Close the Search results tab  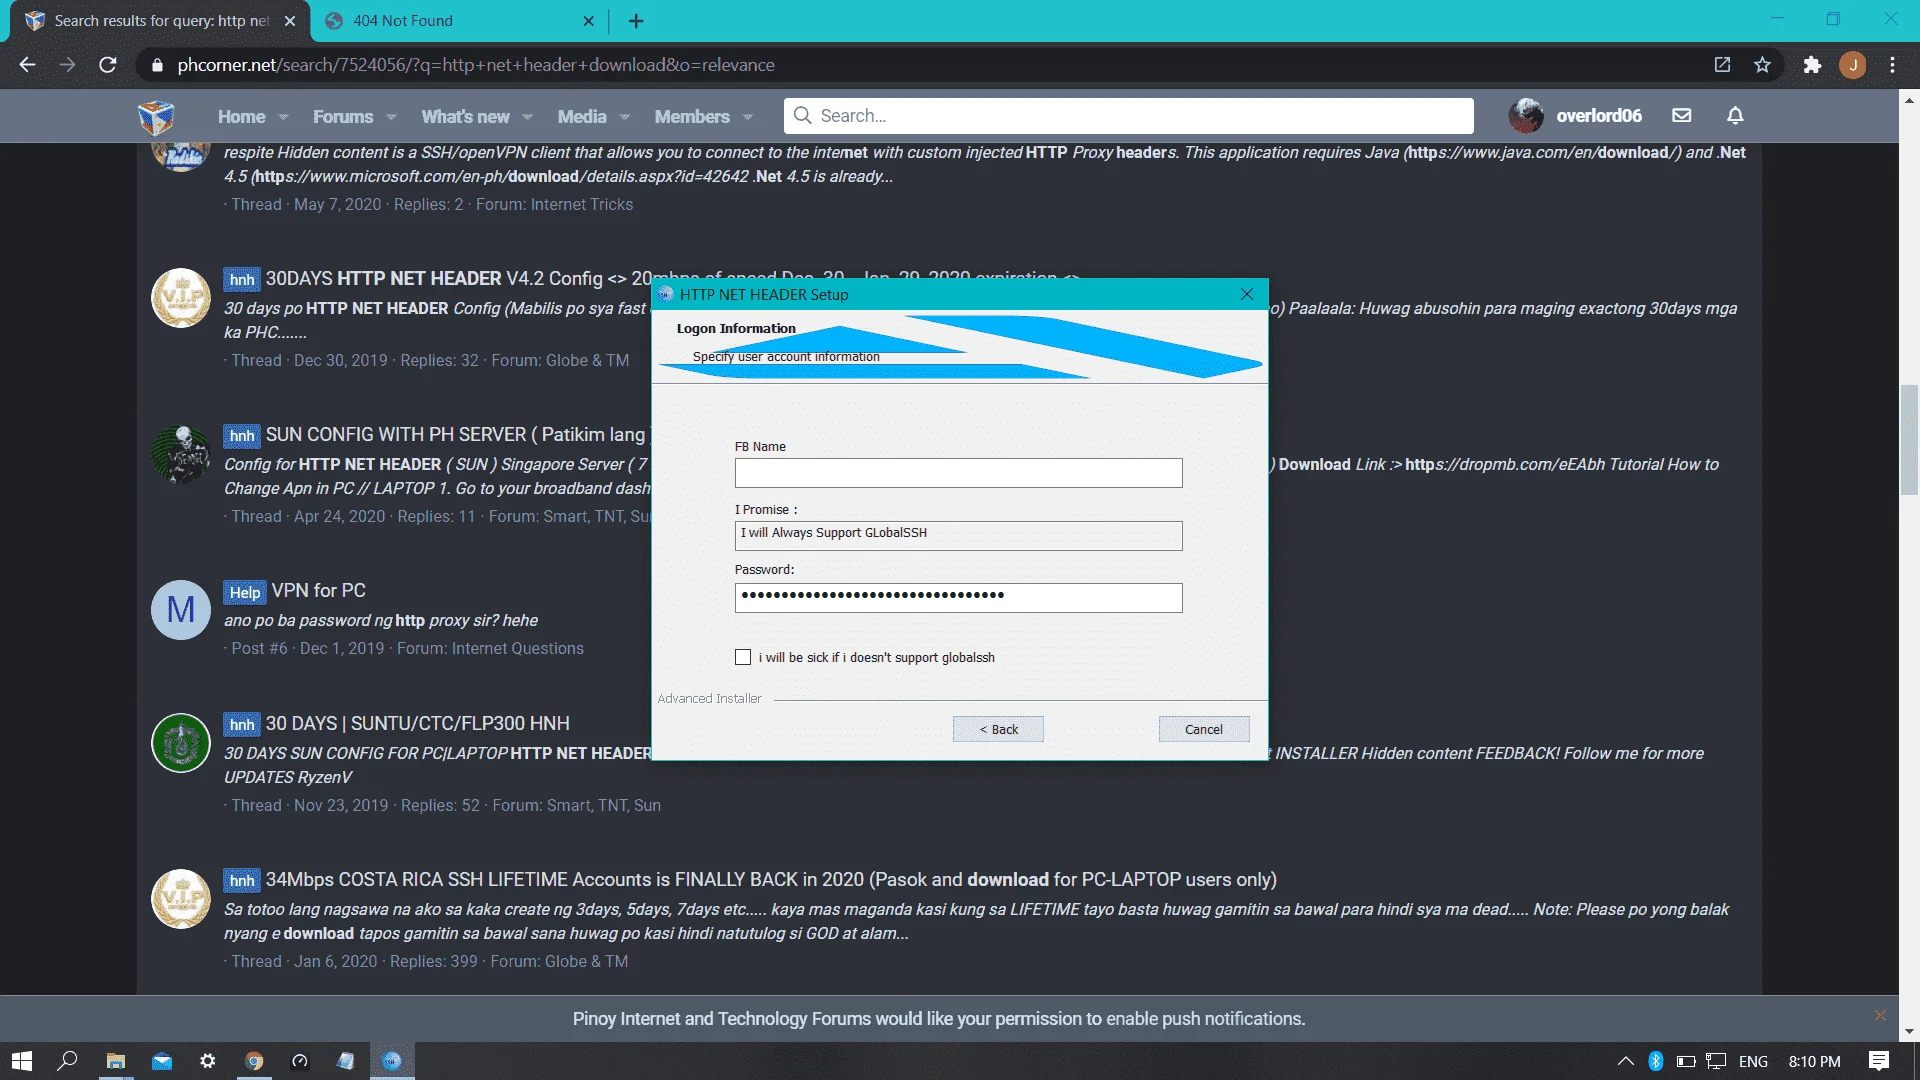(290, 21)
